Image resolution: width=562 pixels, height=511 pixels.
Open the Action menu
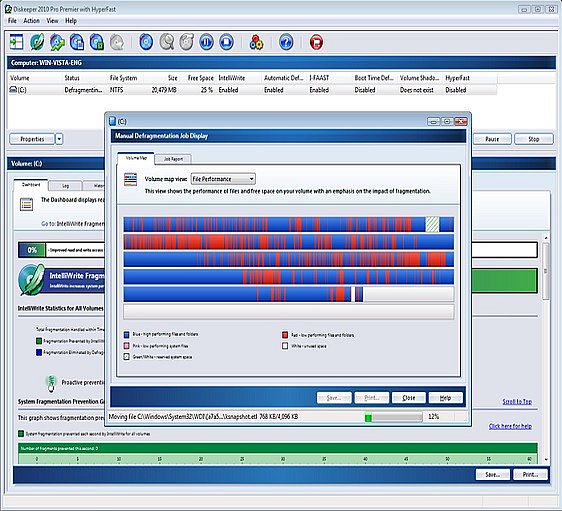(x=32, y=21)
